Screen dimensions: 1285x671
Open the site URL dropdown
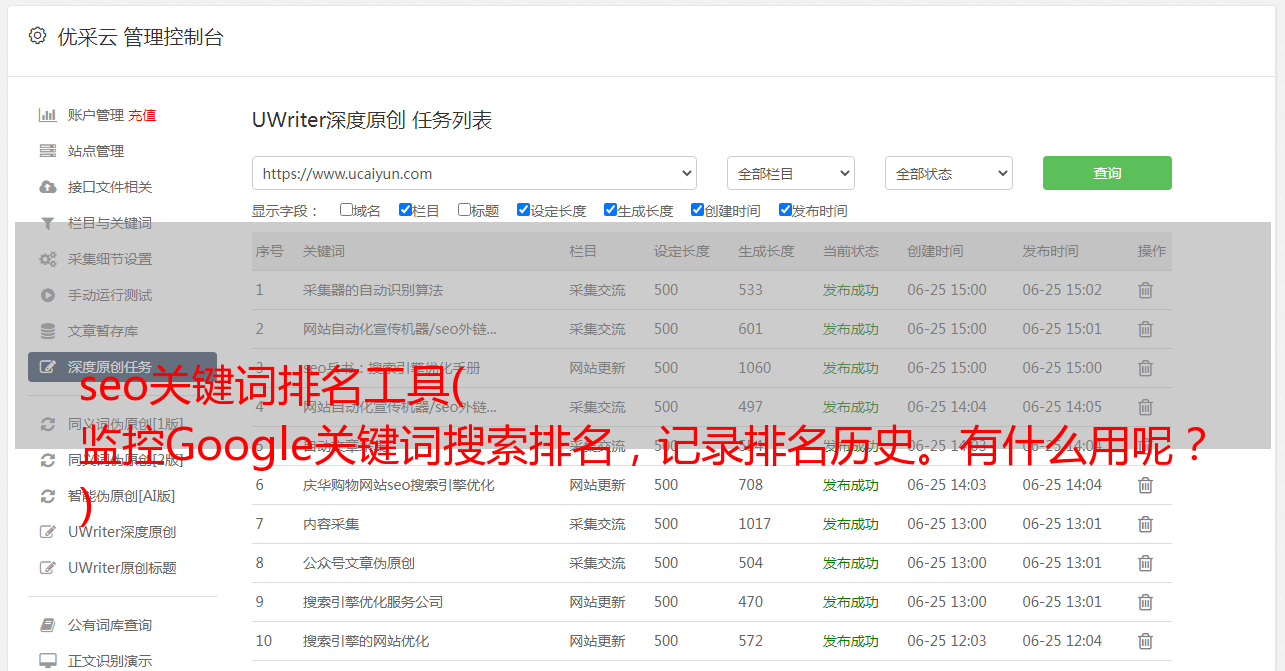[x=474, y=173]
